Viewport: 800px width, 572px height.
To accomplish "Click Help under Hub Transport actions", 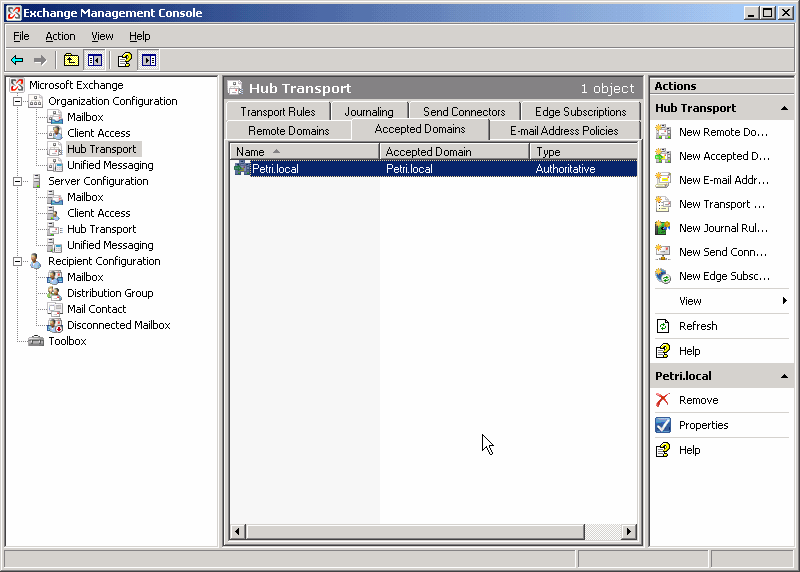I will click(689, 351).
